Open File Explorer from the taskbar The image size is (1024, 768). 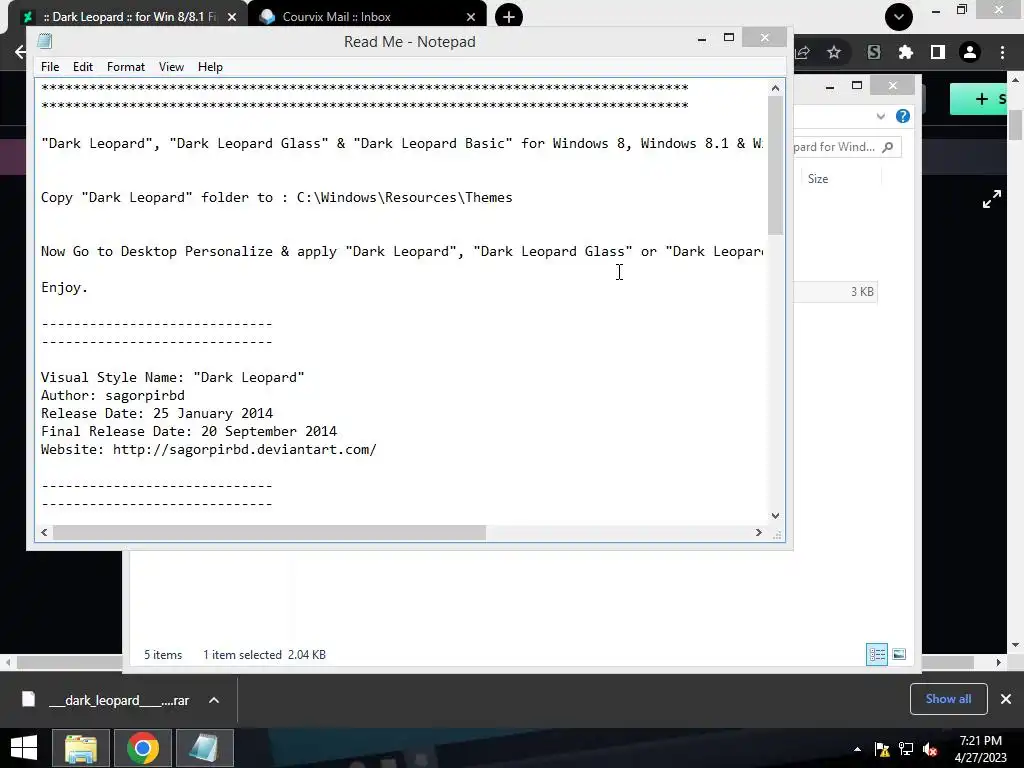[x=81, y=748]
